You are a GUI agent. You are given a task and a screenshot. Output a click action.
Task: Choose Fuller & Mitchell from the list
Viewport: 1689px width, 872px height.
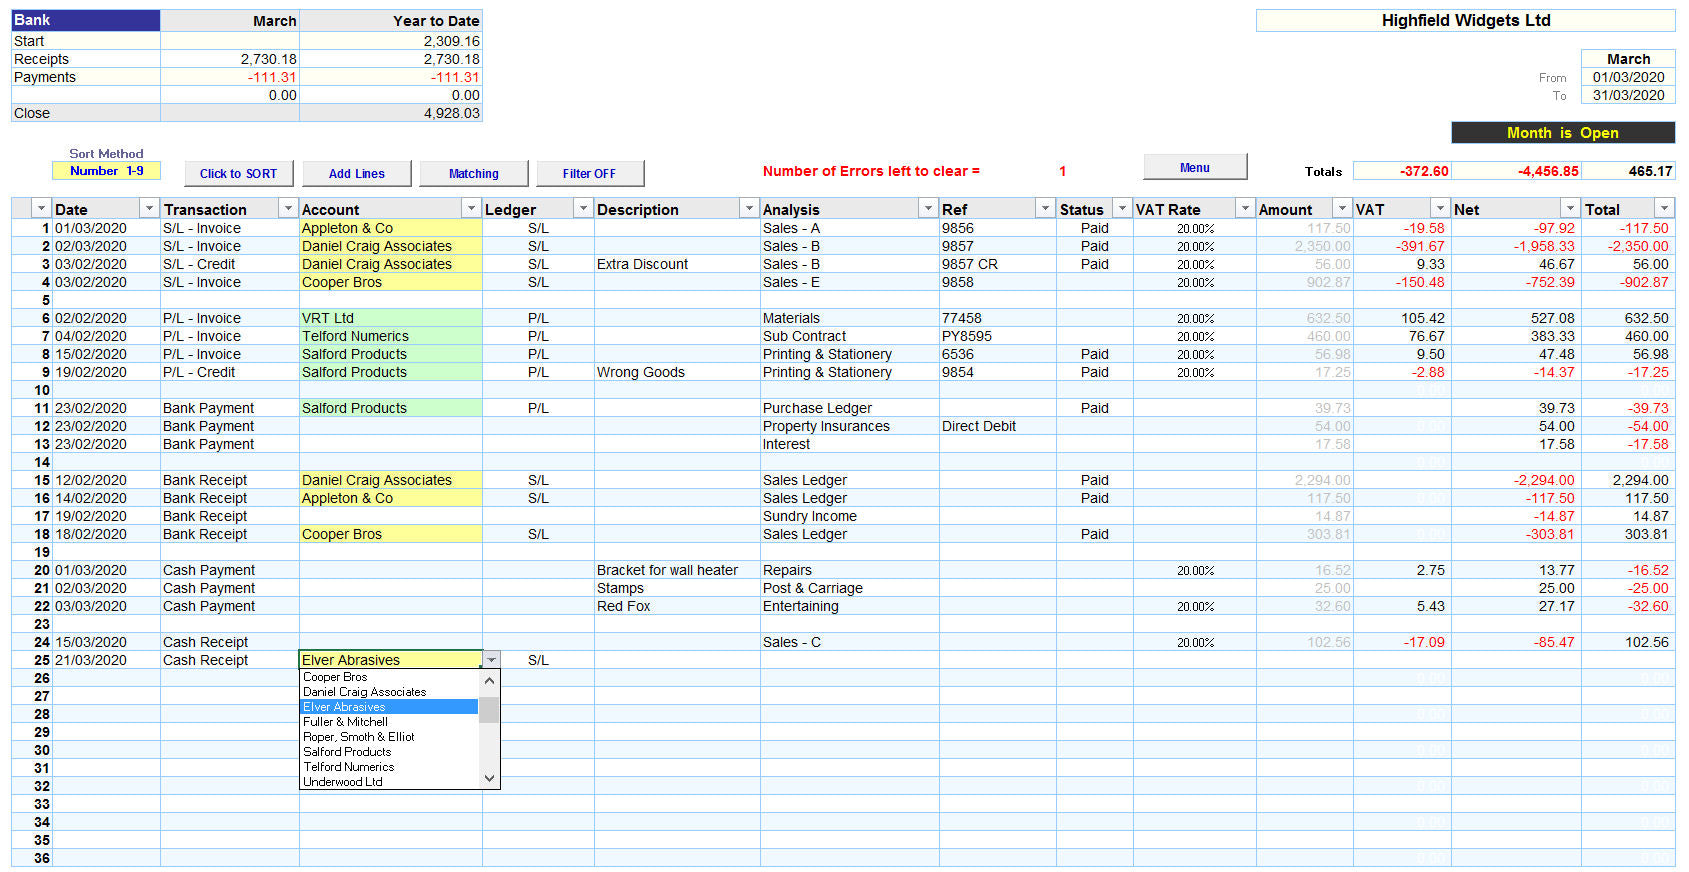point(390,722)
